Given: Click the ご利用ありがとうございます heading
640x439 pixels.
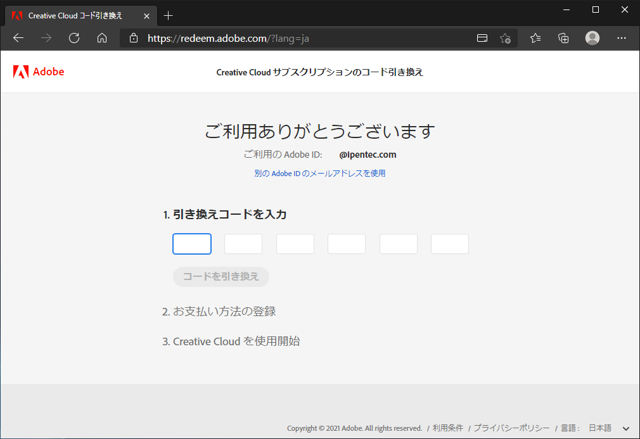Looking at the screenshot, I should (x=320, y=131).
